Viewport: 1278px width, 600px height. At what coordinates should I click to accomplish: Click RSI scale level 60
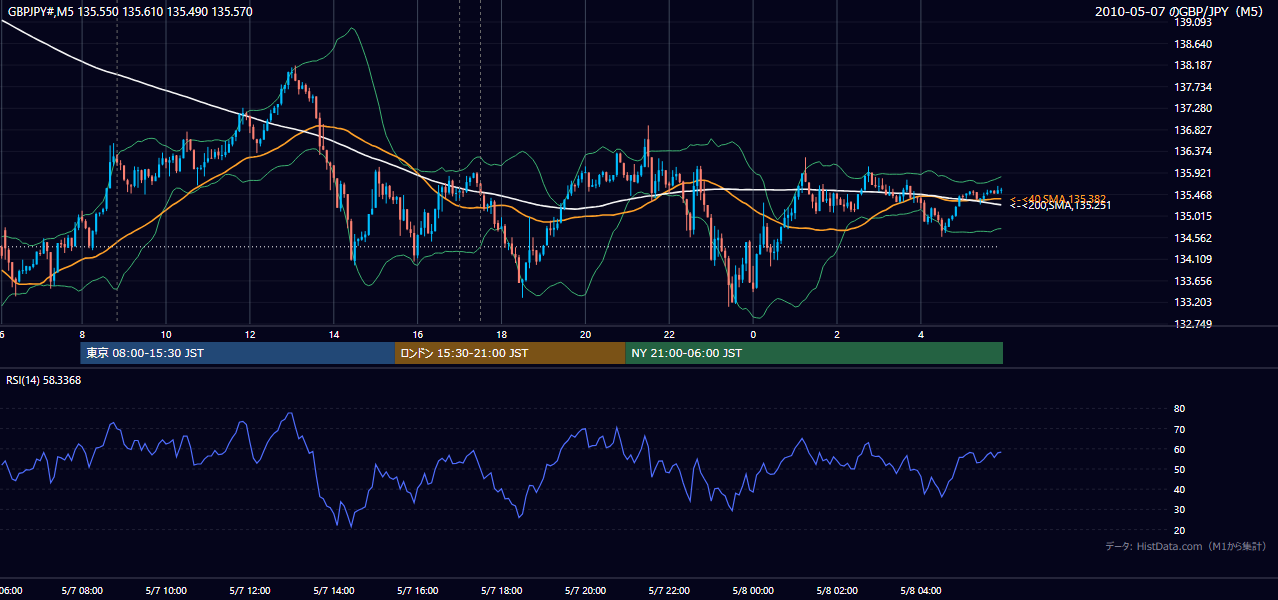tap(1179, 449)
